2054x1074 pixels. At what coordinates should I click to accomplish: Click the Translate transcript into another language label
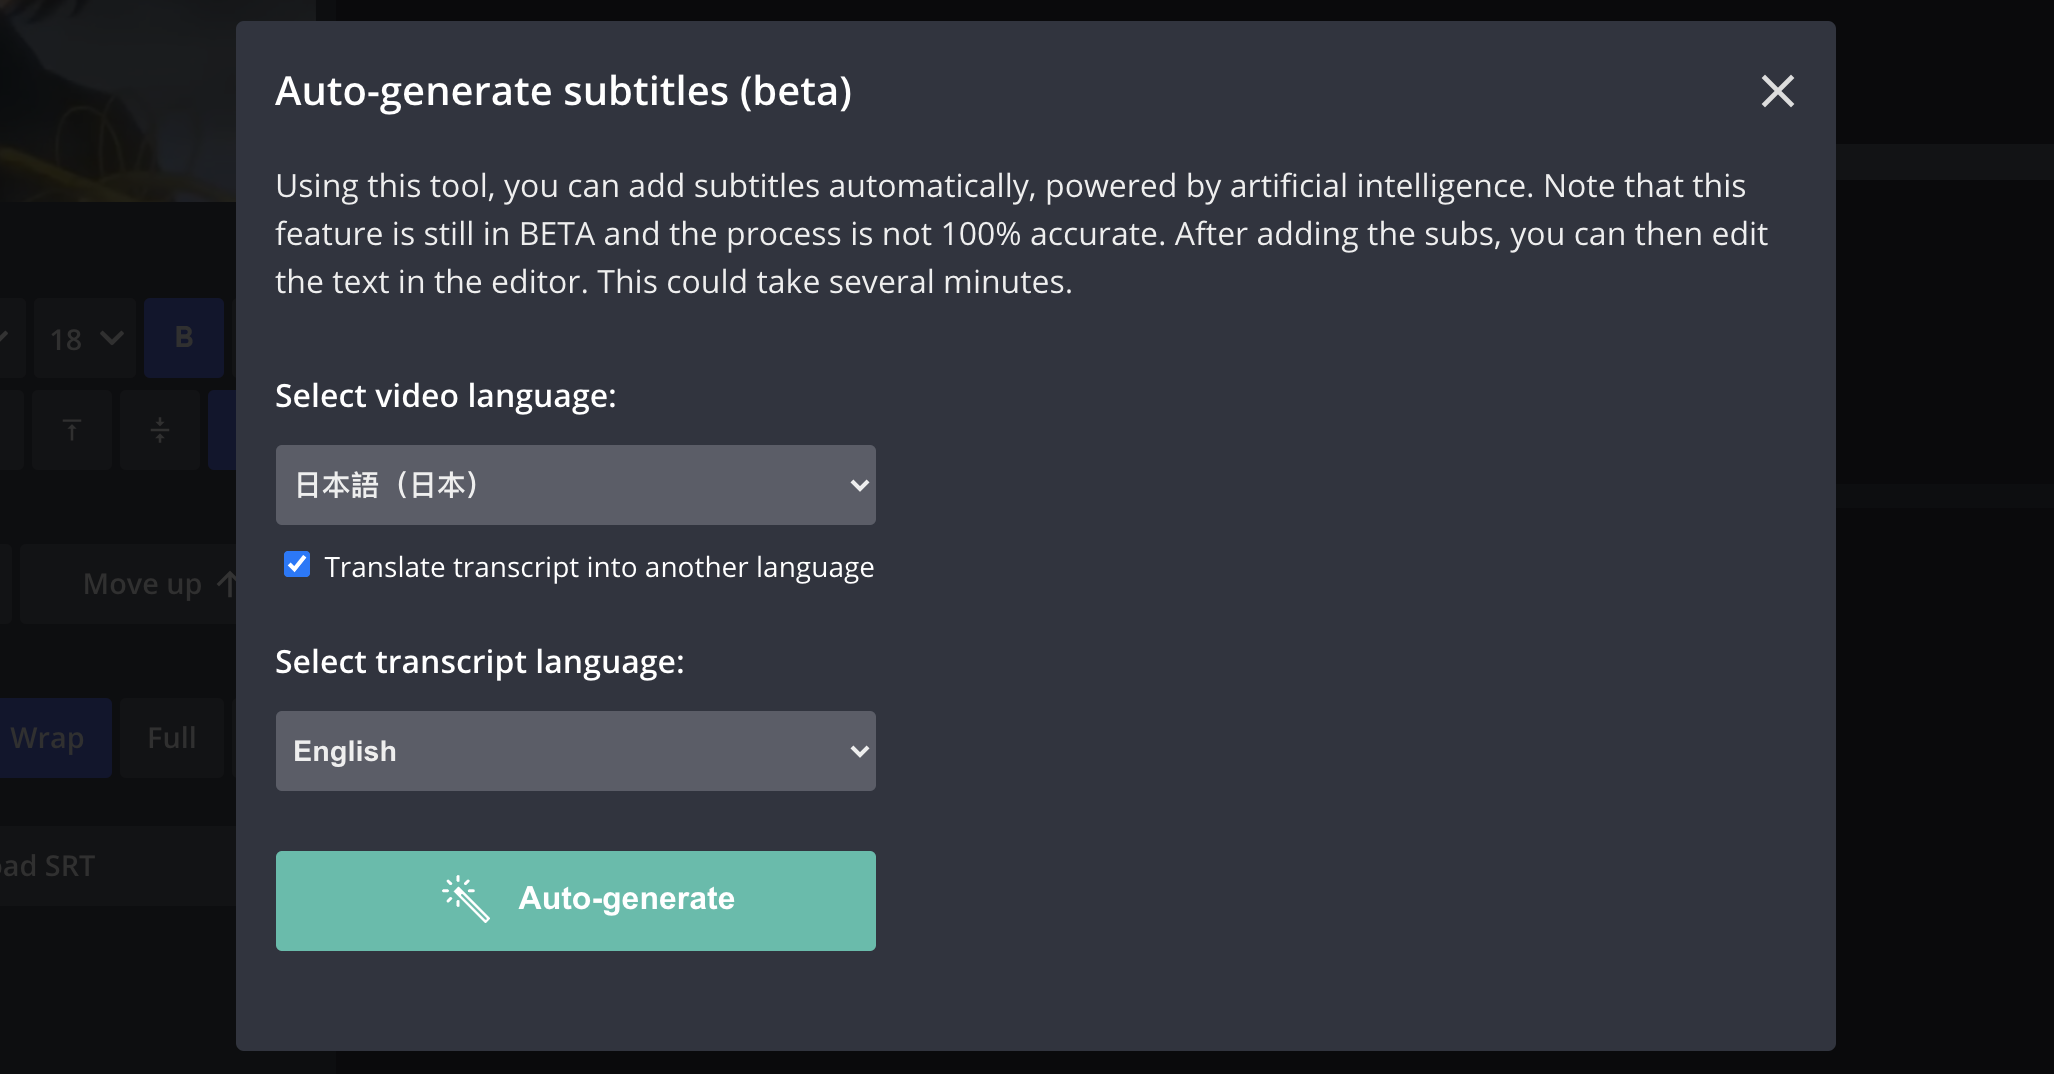(599, 567)
